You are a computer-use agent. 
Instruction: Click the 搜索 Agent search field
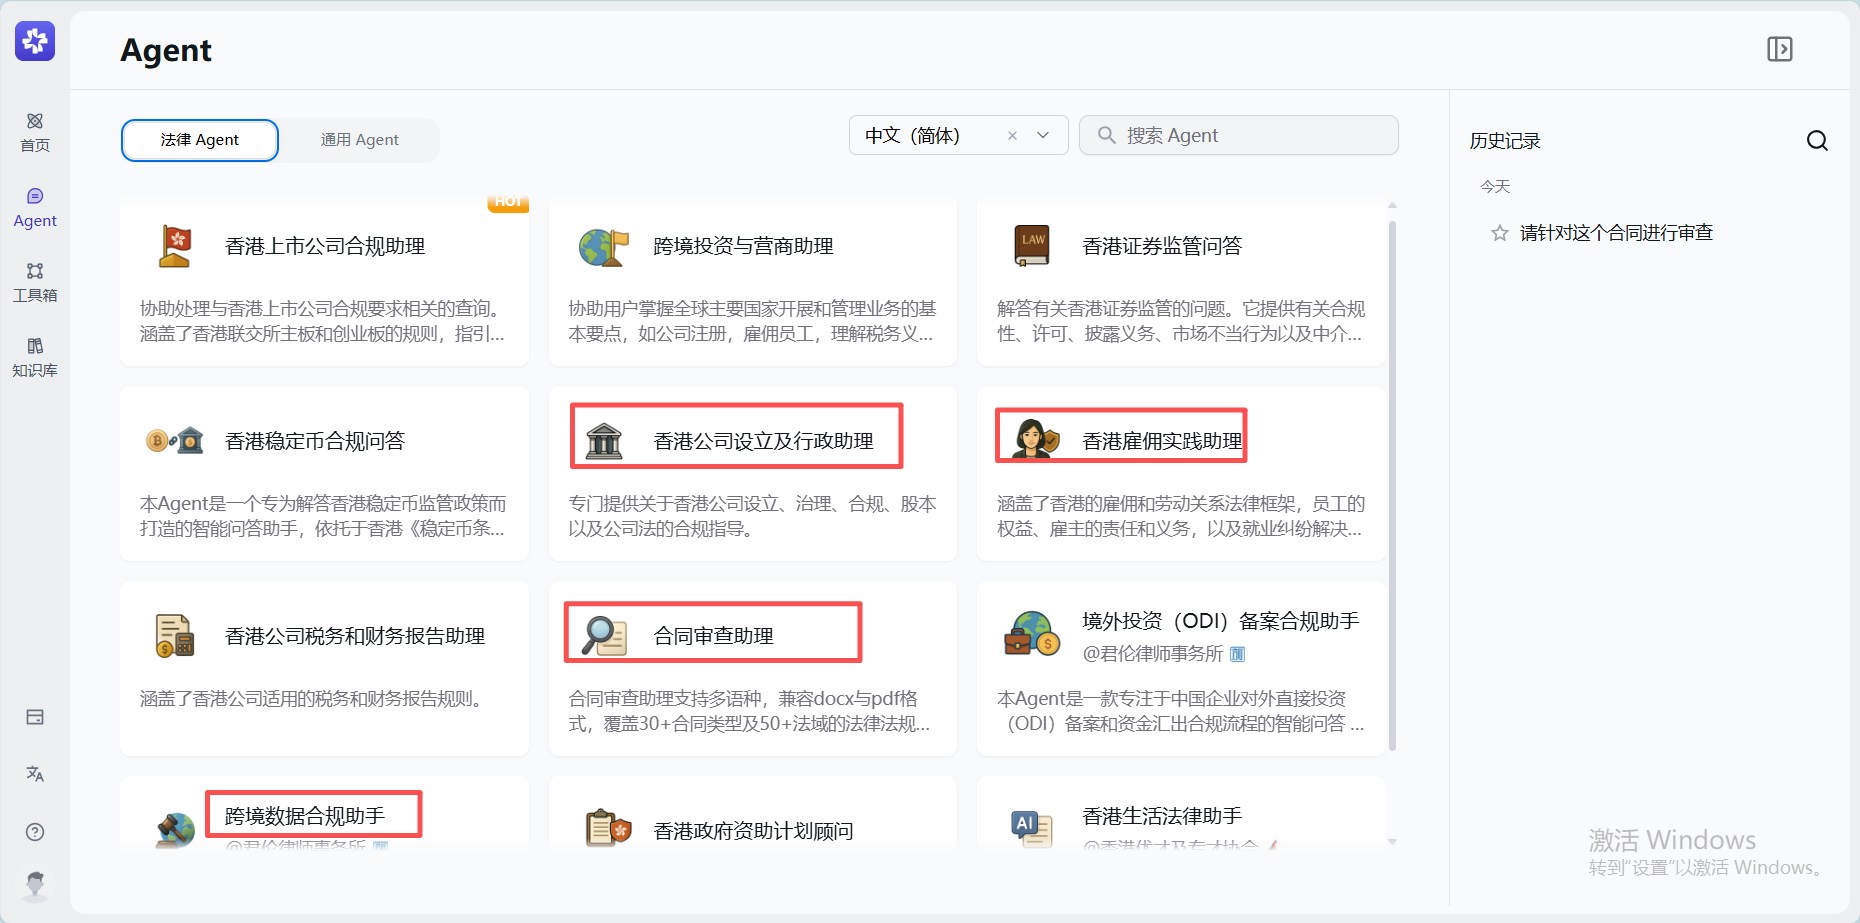1238,136
